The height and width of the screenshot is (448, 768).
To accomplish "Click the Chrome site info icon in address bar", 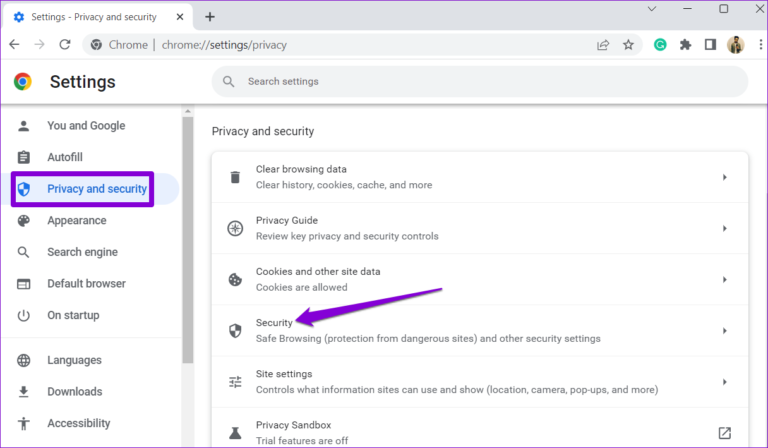I will 96,45.
